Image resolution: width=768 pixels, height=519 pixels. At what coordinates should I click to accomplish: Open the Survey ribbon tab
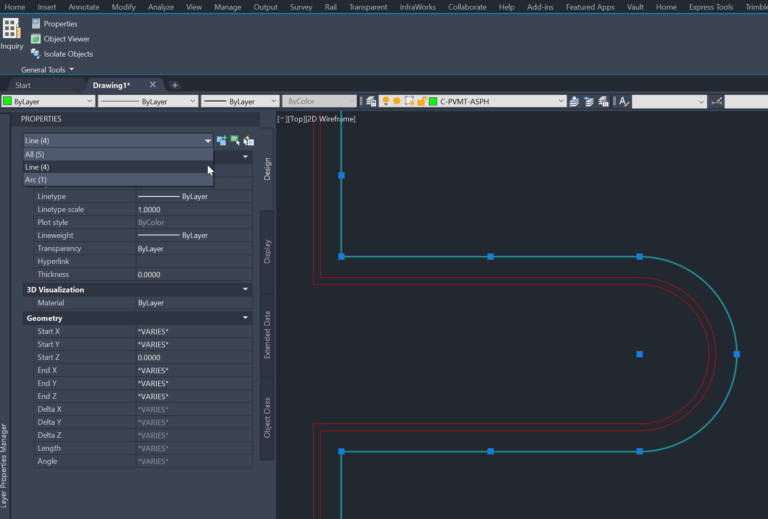301,7
